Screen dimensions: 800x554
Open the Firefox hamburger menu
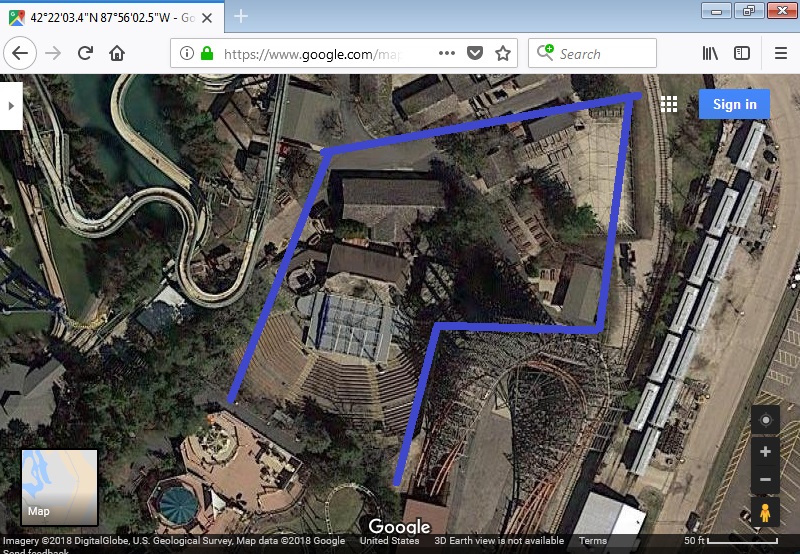[x=781, y=53]
